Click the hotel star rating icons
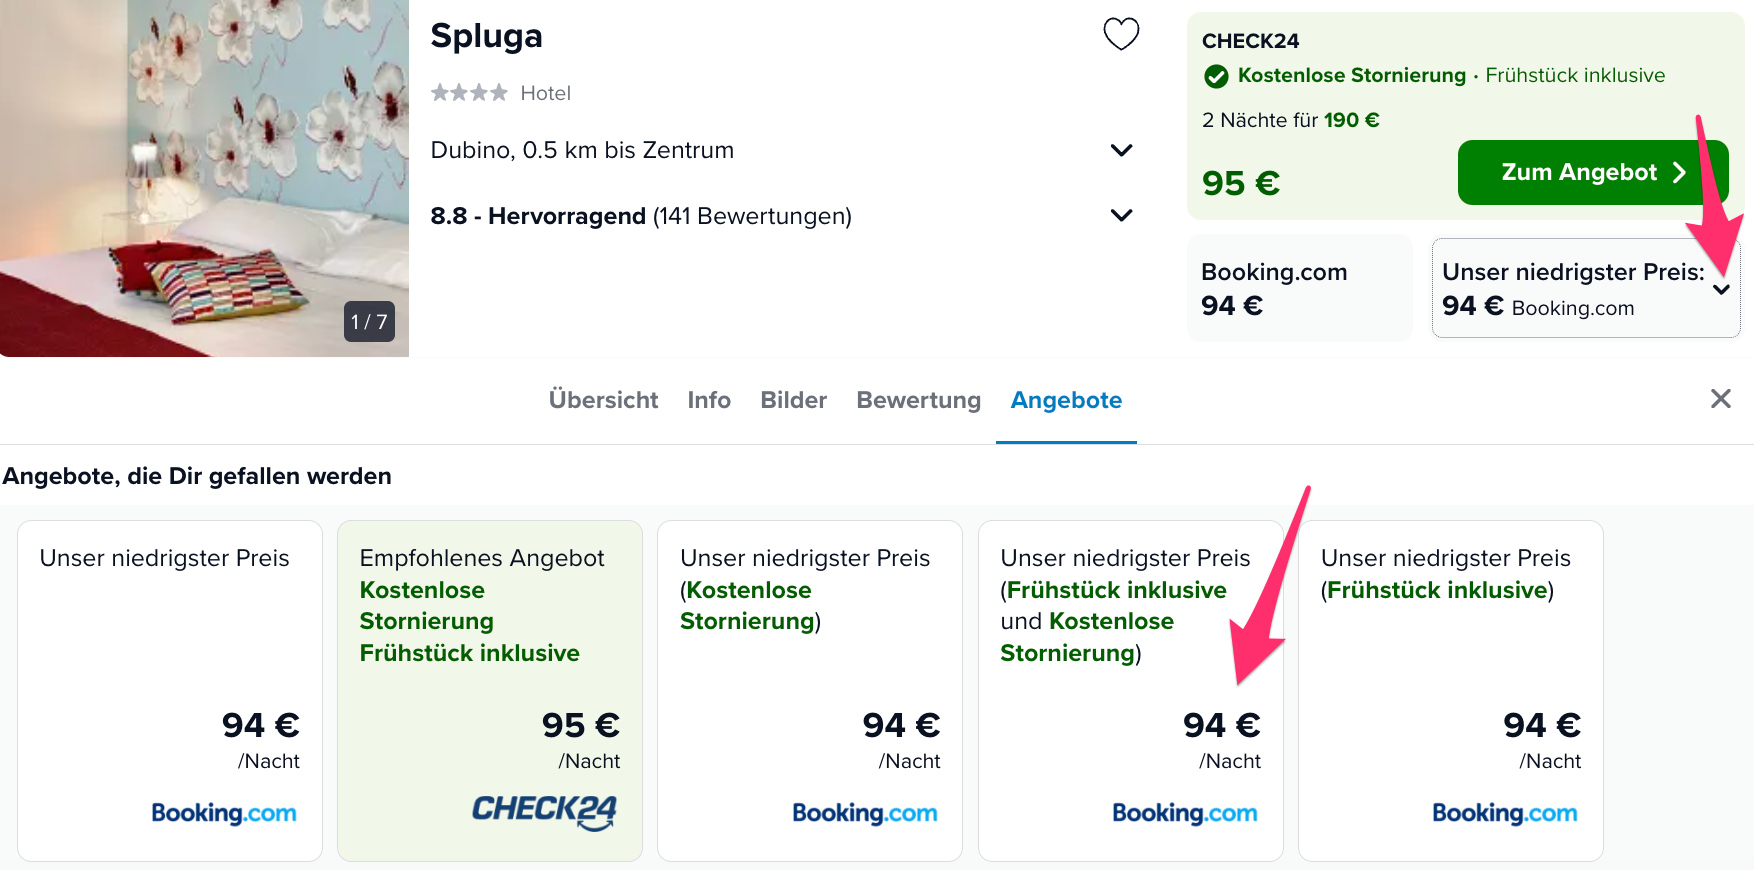The height and width of the screenshot is (870, 1754). click(469, 93)
